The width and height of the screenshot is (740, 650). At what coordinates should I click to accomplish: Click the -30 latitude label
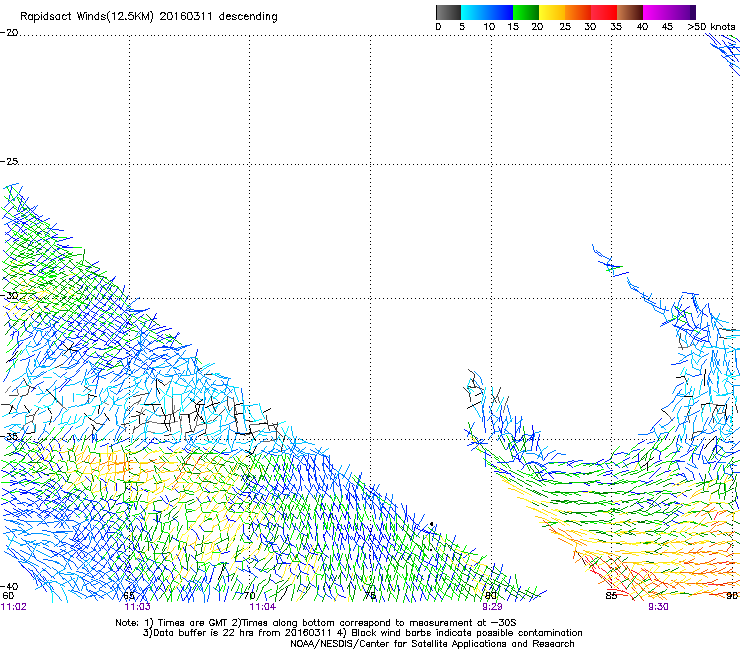coord(9,295)
